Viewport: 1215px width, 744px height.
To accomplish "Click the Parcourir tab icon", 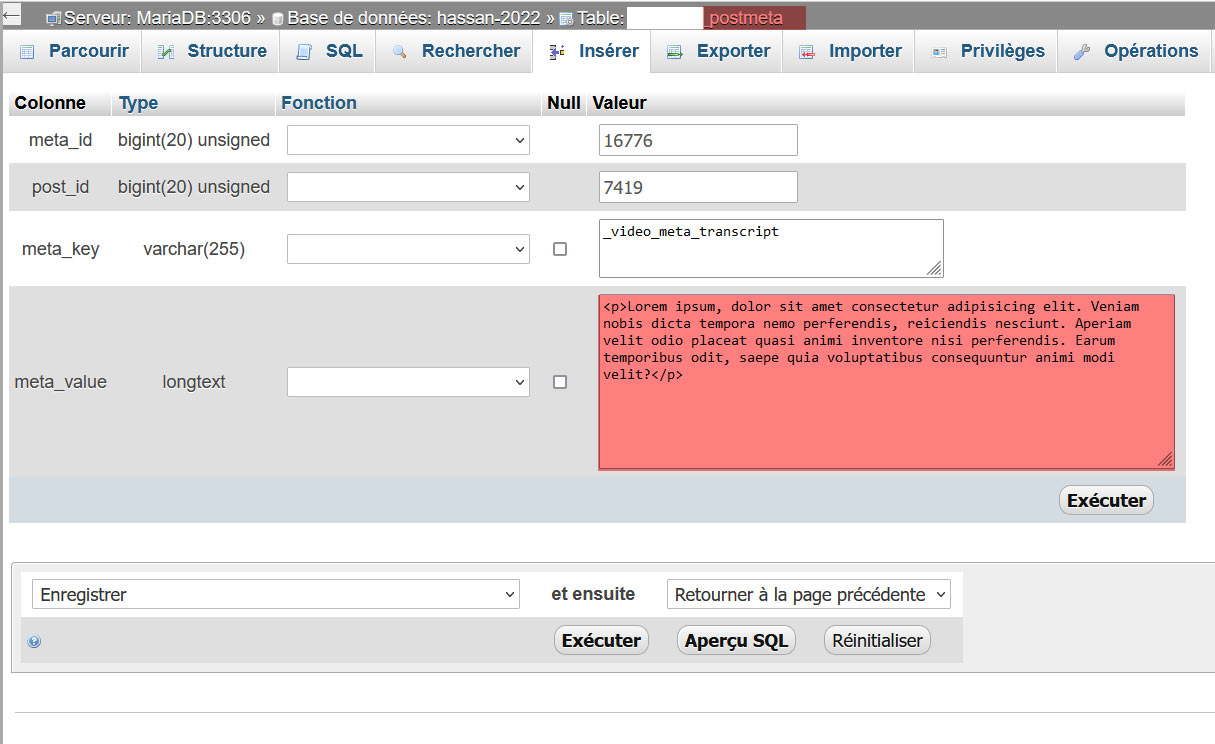I will click(27, 52).
